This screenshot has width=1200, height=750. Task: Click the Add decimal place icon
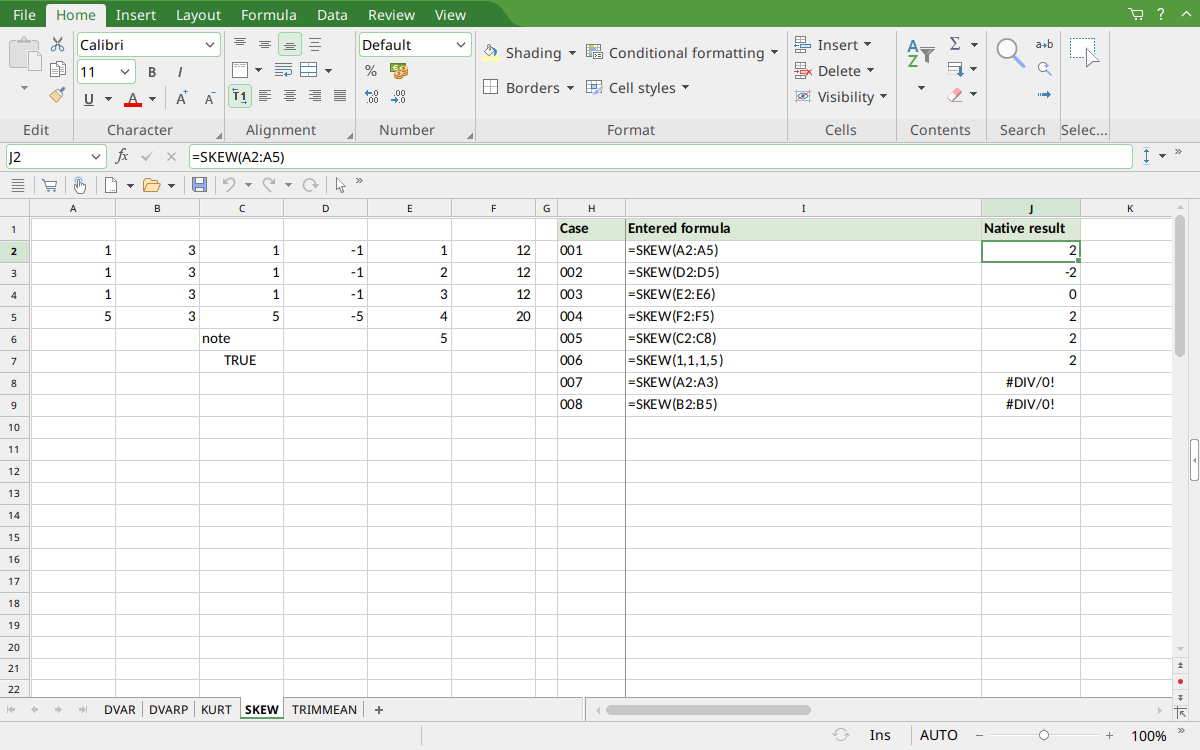tap(371, 96)
